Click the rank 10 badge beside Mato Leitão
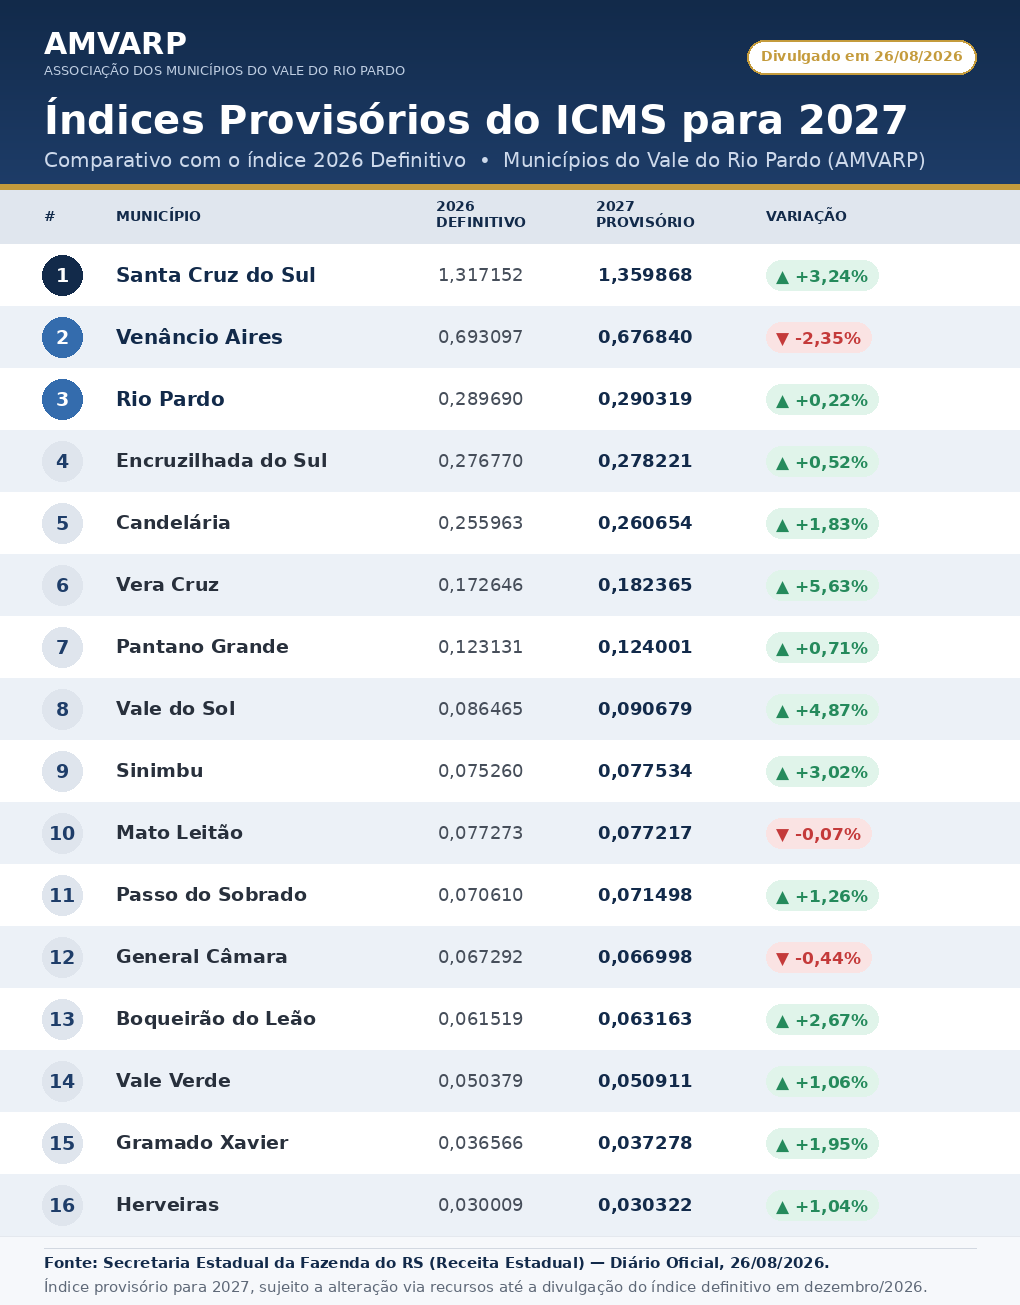 coord(62,833)
